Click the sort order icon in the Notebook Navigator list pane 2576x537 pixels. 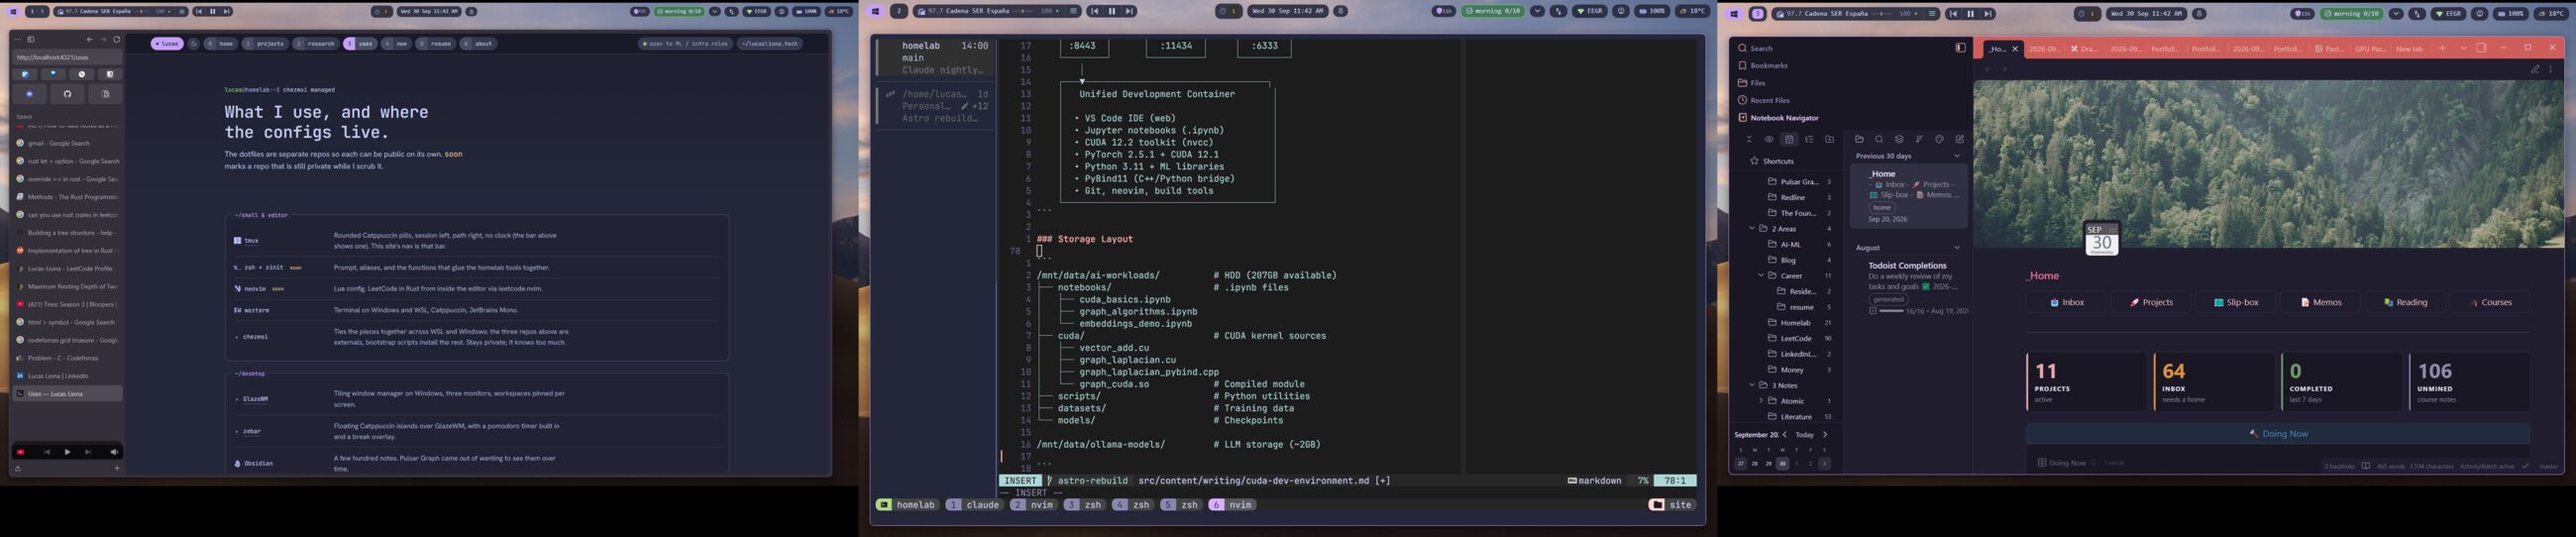(x=1919, y=140)
